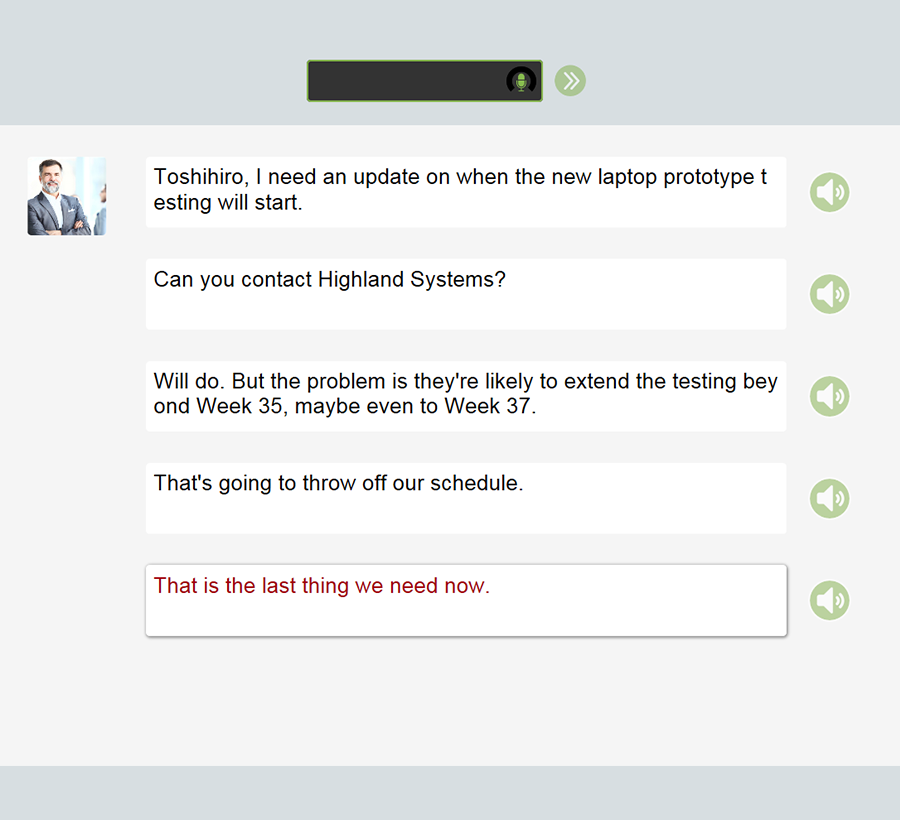
Task: Select the "Can you contact Highland Systems?" bubble
Action: [x=465, y=294]
